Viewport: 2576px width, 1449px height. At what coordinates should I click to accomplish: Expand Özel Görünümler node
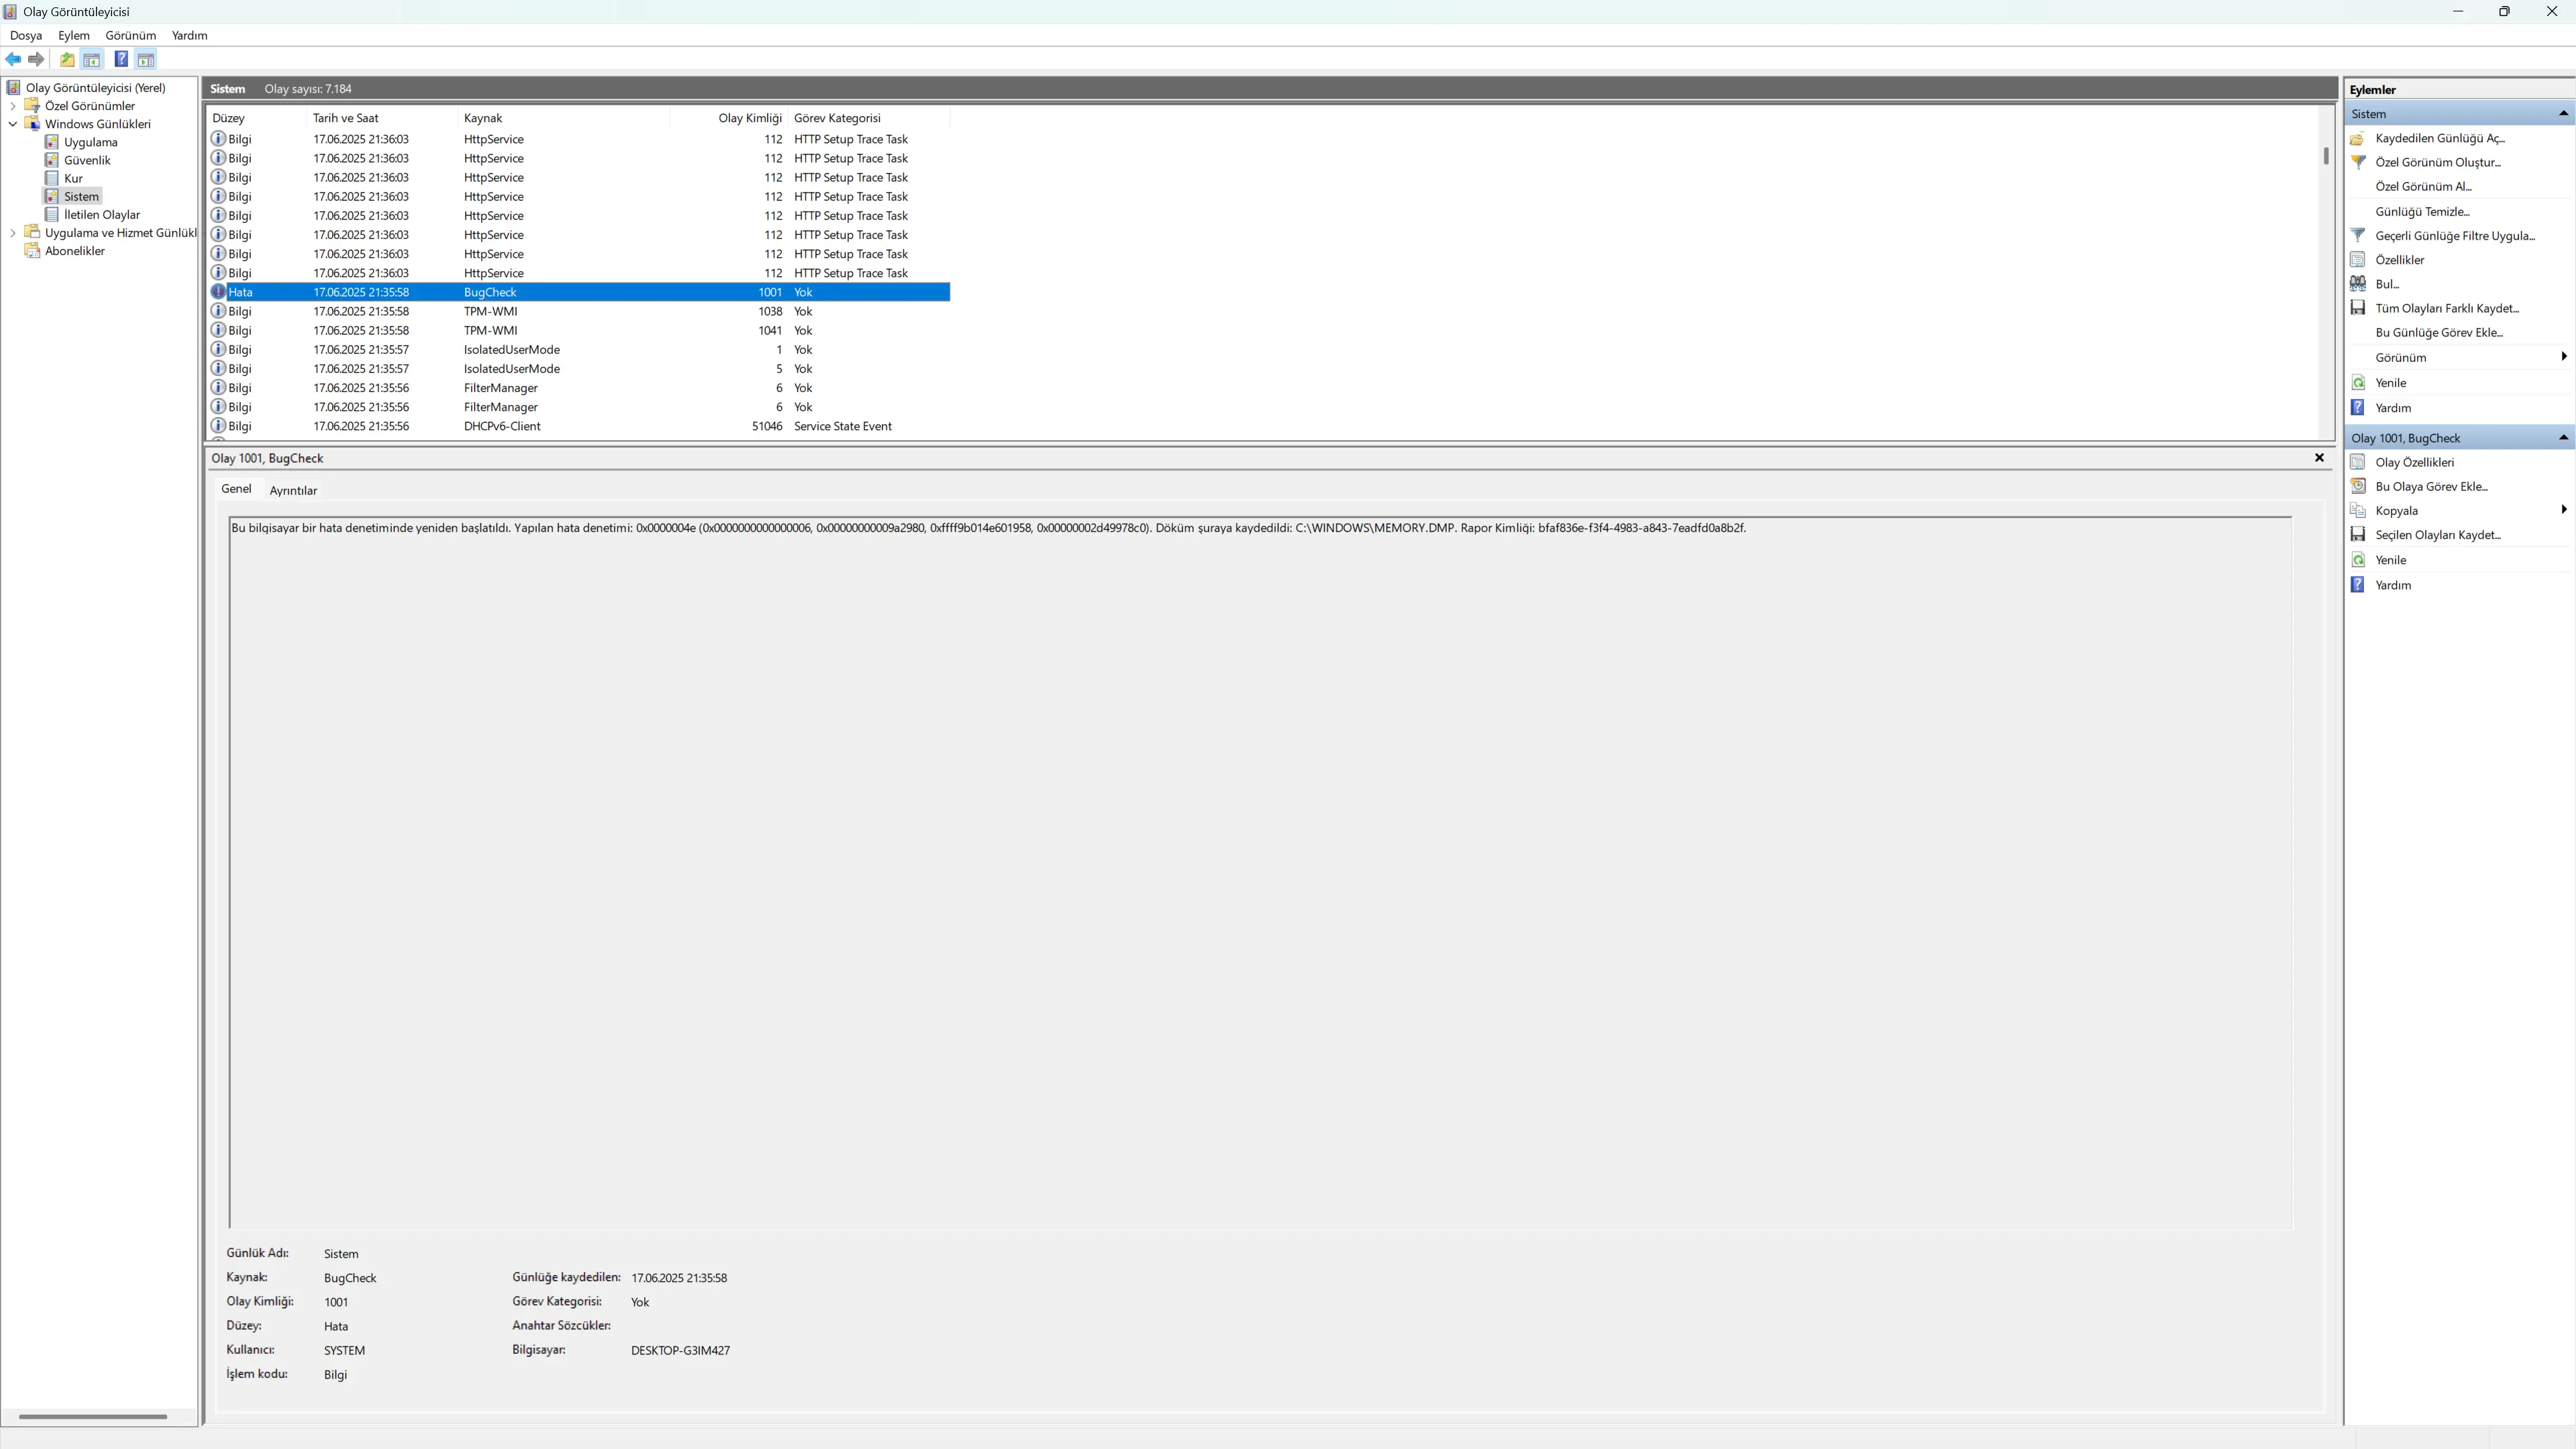(12, 106)
